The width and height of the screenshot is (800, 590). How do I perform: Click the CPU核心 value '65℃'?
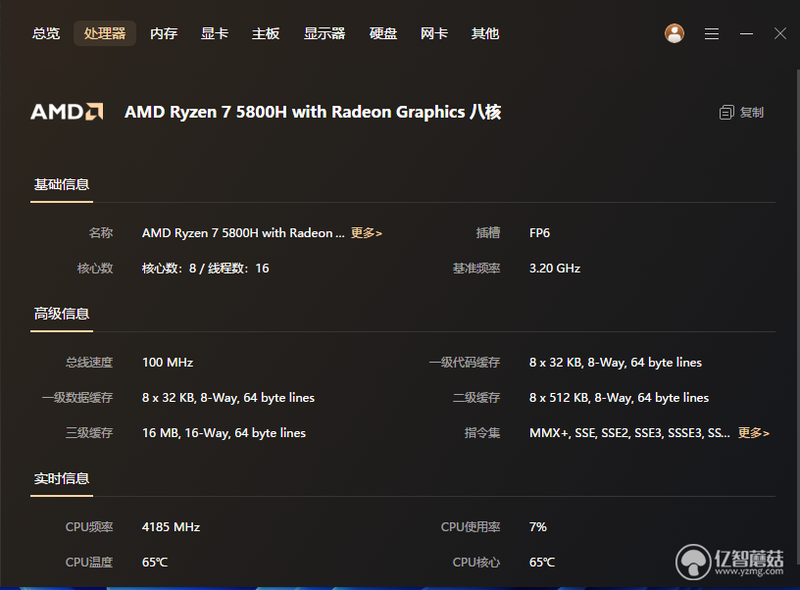[x=542, y=562]
